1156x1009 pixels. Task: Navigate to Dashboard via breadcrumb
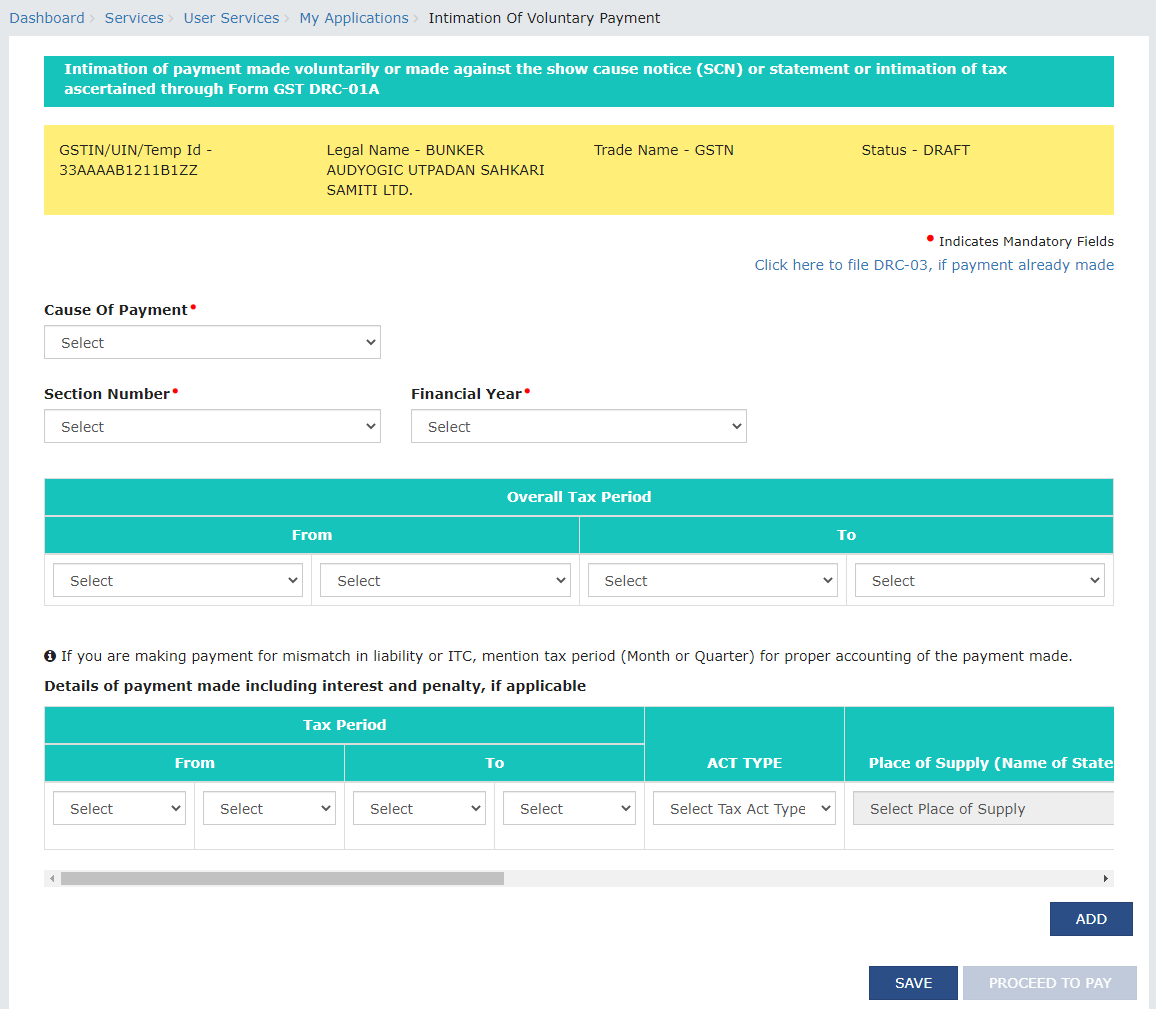coord(46,17)
